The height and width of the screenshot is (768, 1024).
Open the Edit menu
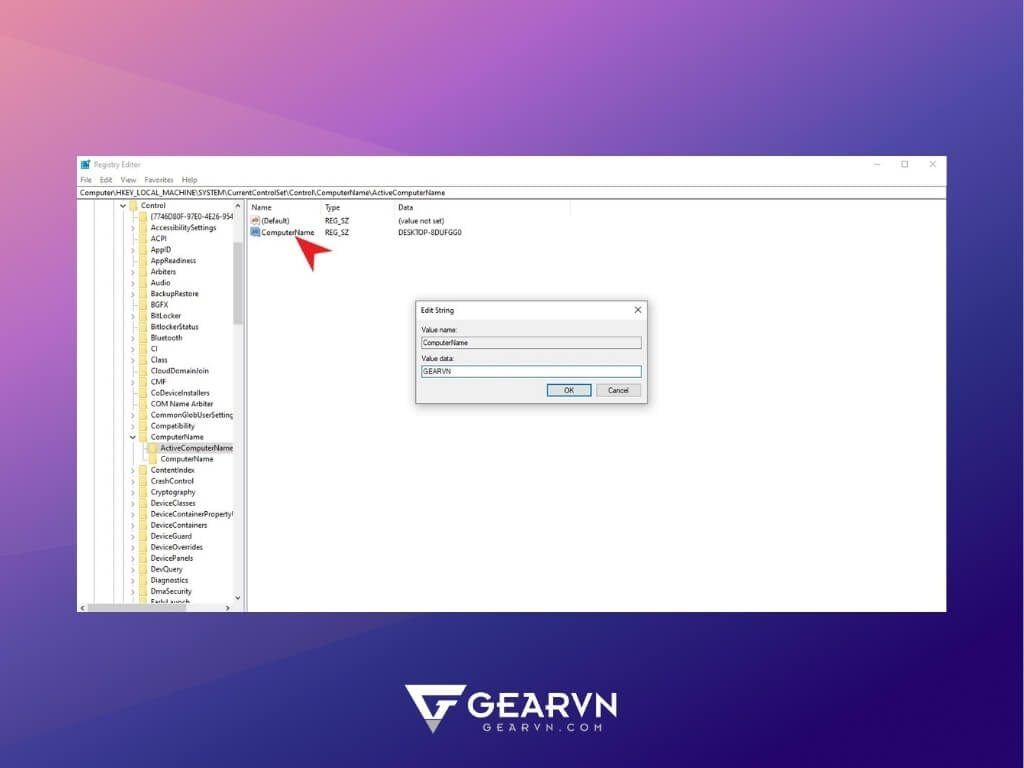pos(104,180)
